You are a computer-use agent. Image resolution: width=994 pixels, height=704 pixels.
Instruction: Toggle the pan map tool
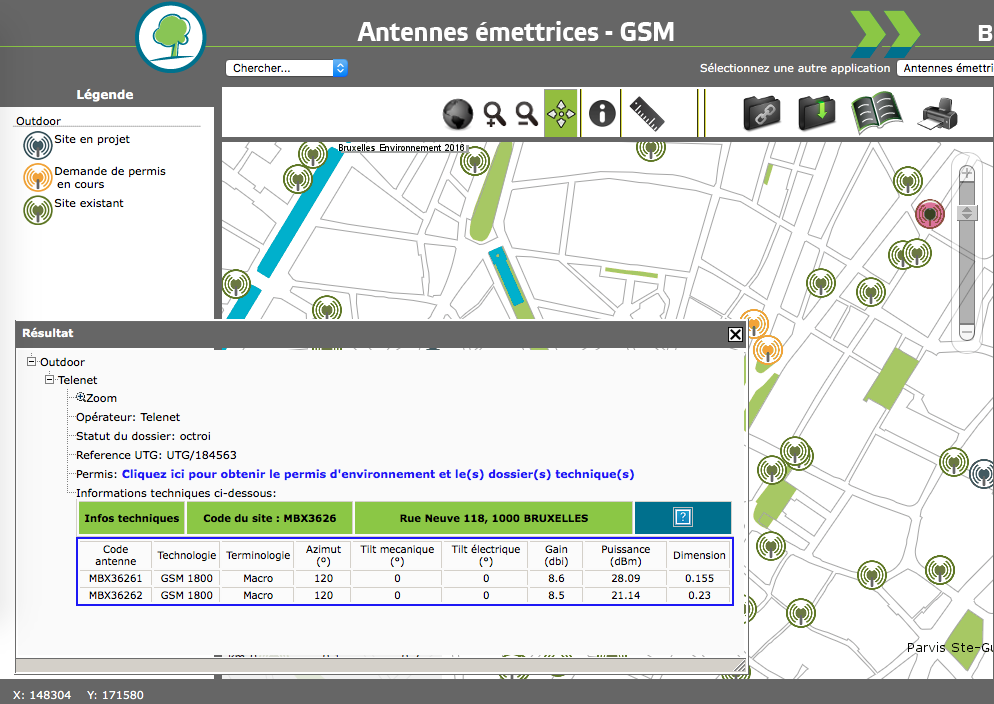[x=561, y=113]
